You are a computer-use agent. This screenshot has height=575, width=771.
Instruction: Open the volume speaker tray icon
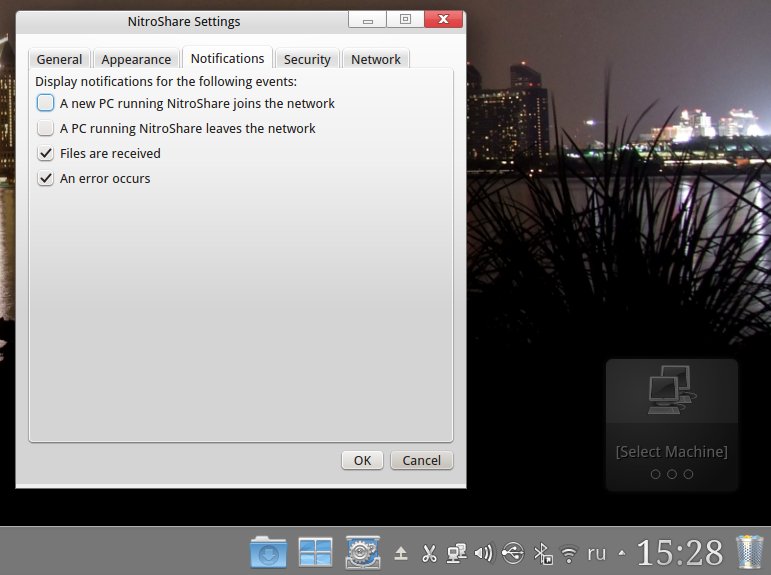point(483,553)
